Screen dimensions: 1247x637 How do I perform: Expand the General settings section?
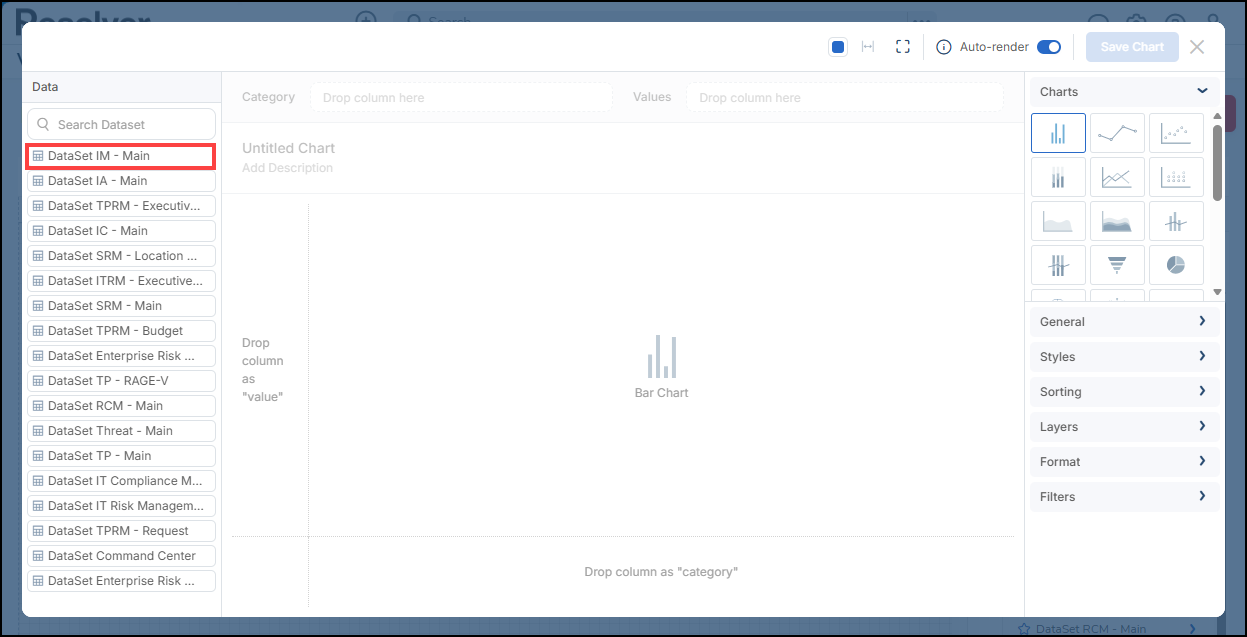point(1124,322)
